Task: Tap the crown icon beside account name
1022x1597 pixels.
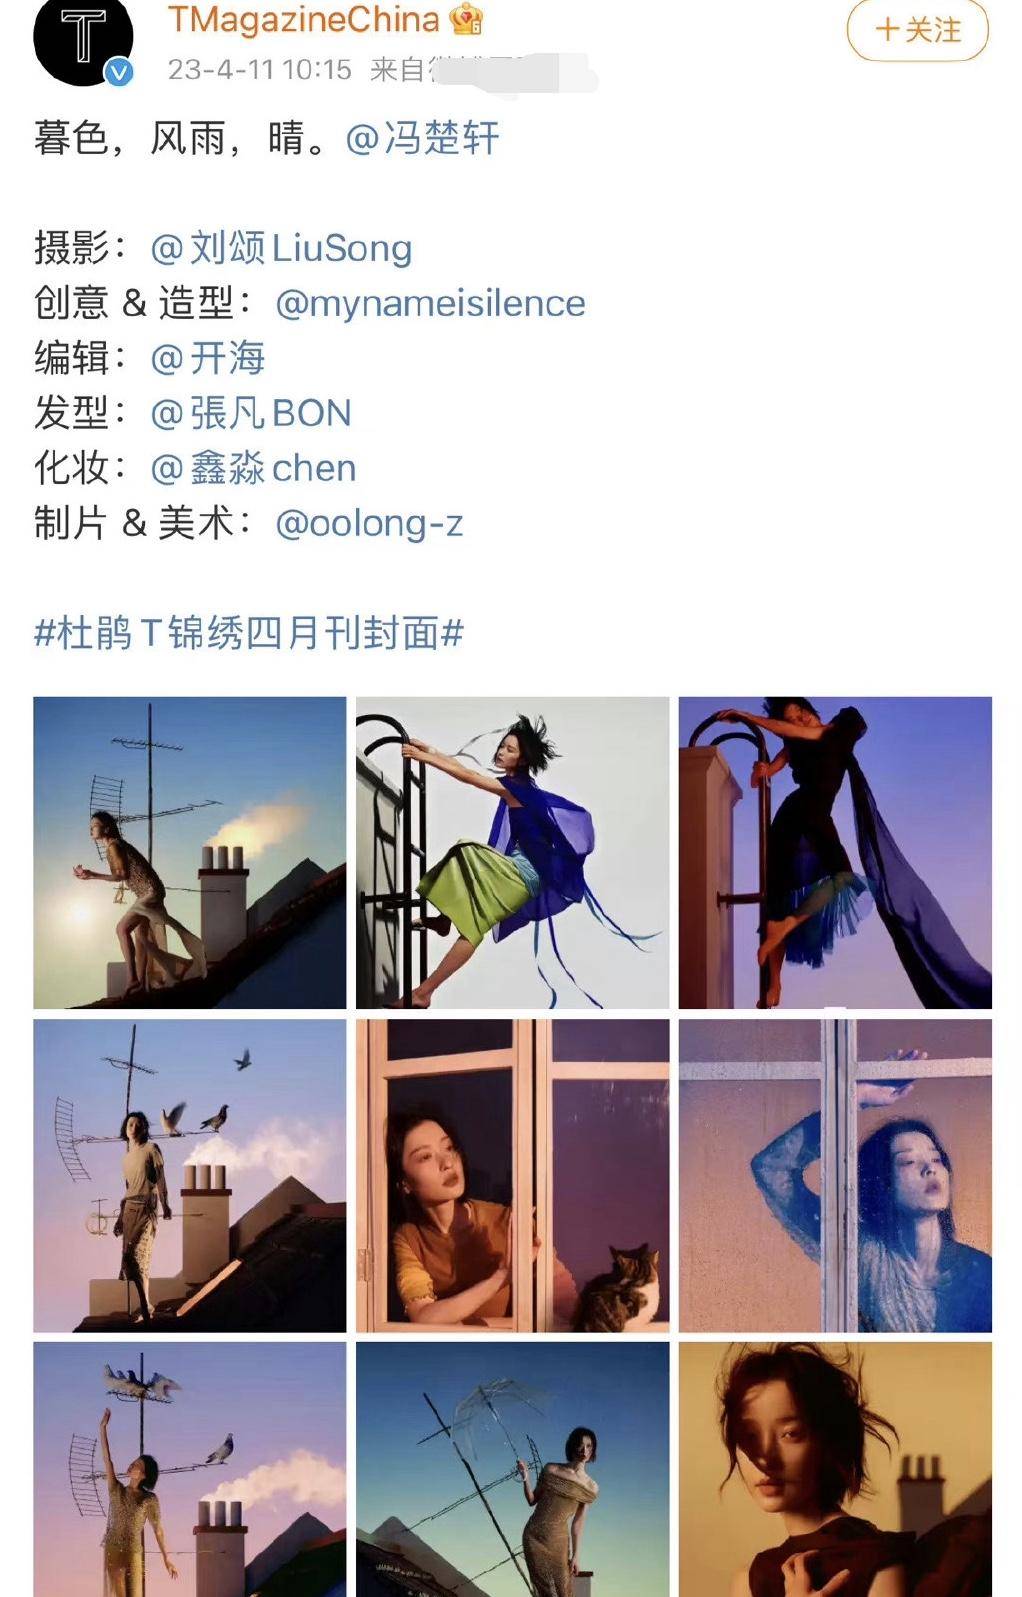Action: [466, 18]
